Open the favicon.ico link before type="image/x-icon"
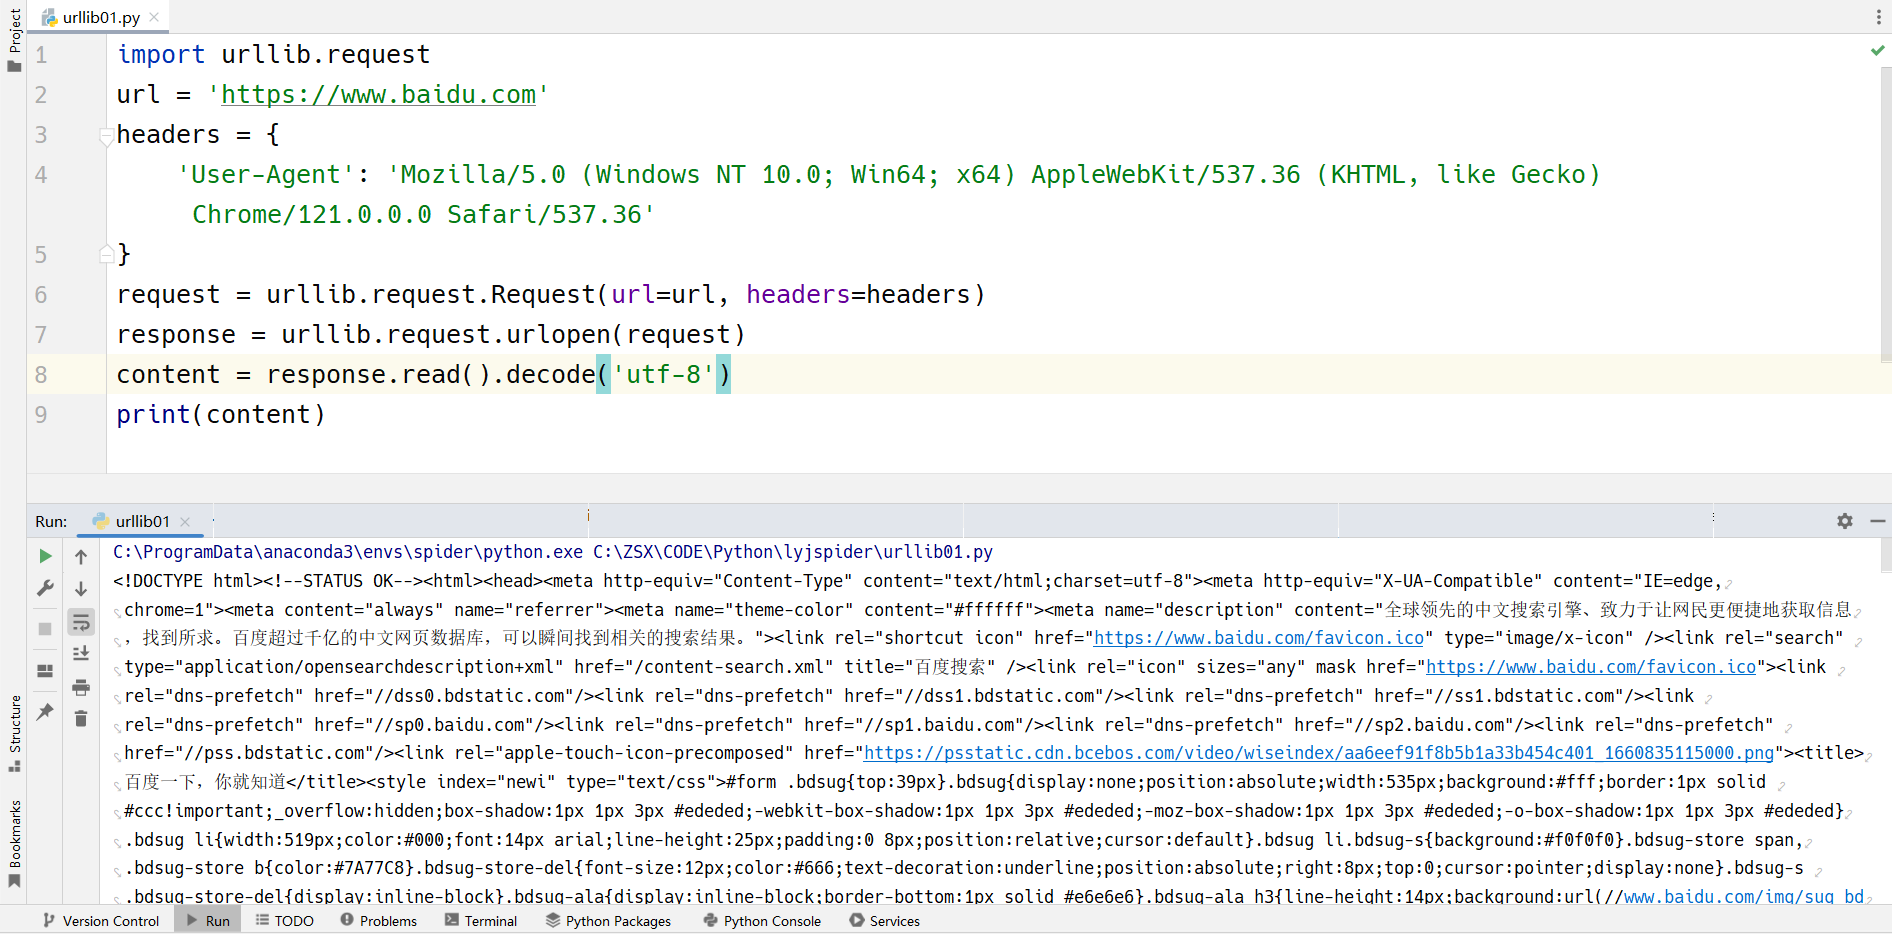Viewport: 1892px width, 934px height. 1258,638
